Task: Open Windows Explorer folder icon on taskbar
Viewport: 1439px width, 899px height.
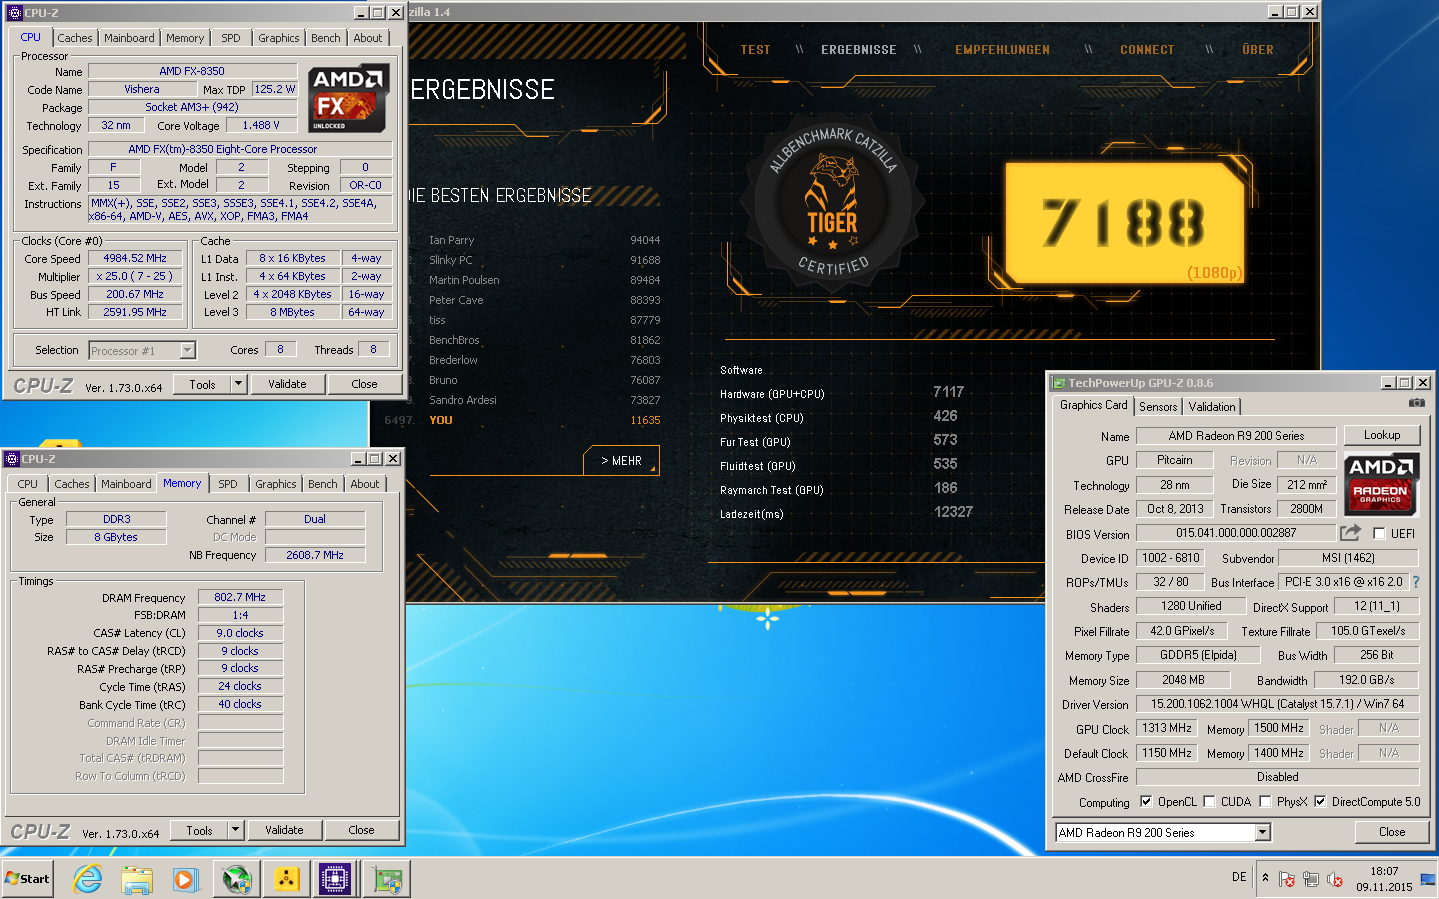Action: pyautogui.click(x=137, y=879)
